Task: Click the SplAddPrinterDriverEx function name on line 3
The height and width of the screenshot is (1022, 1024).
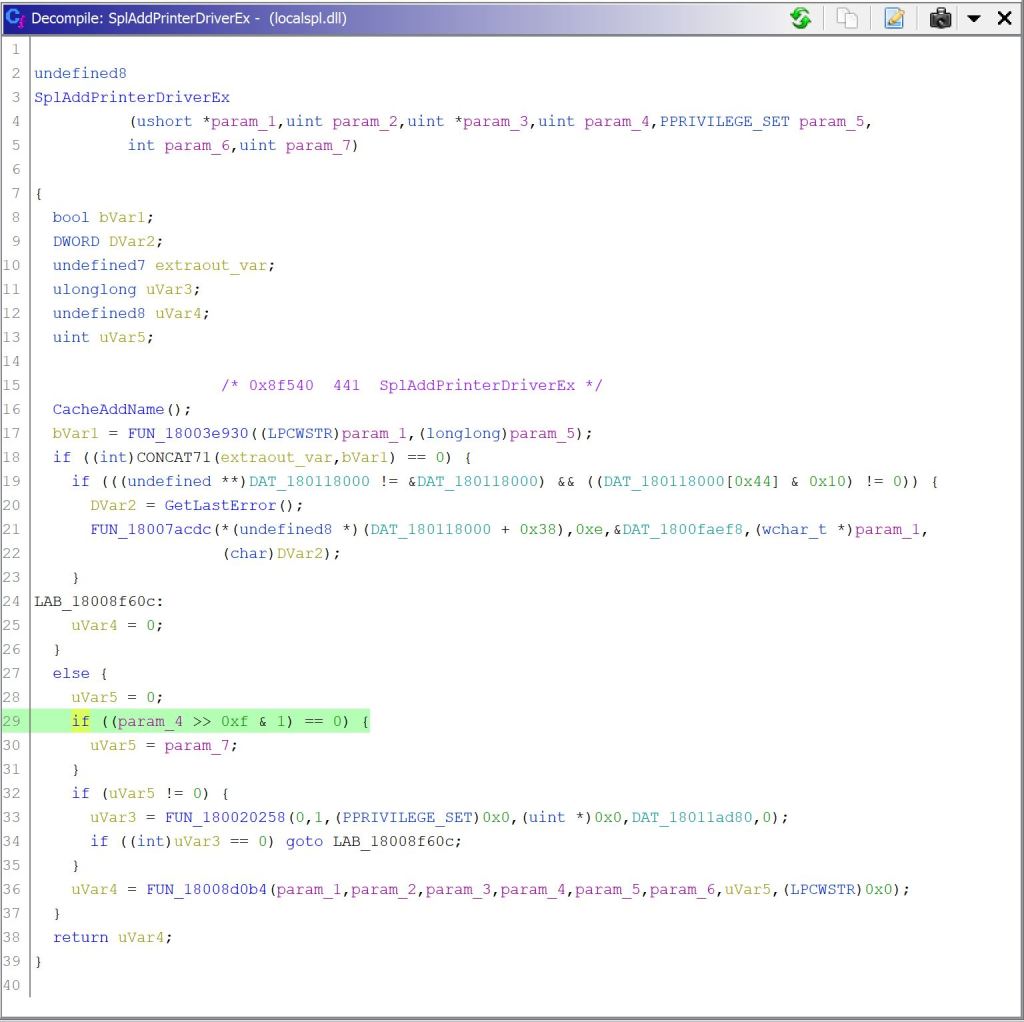Action: [132, 97]
